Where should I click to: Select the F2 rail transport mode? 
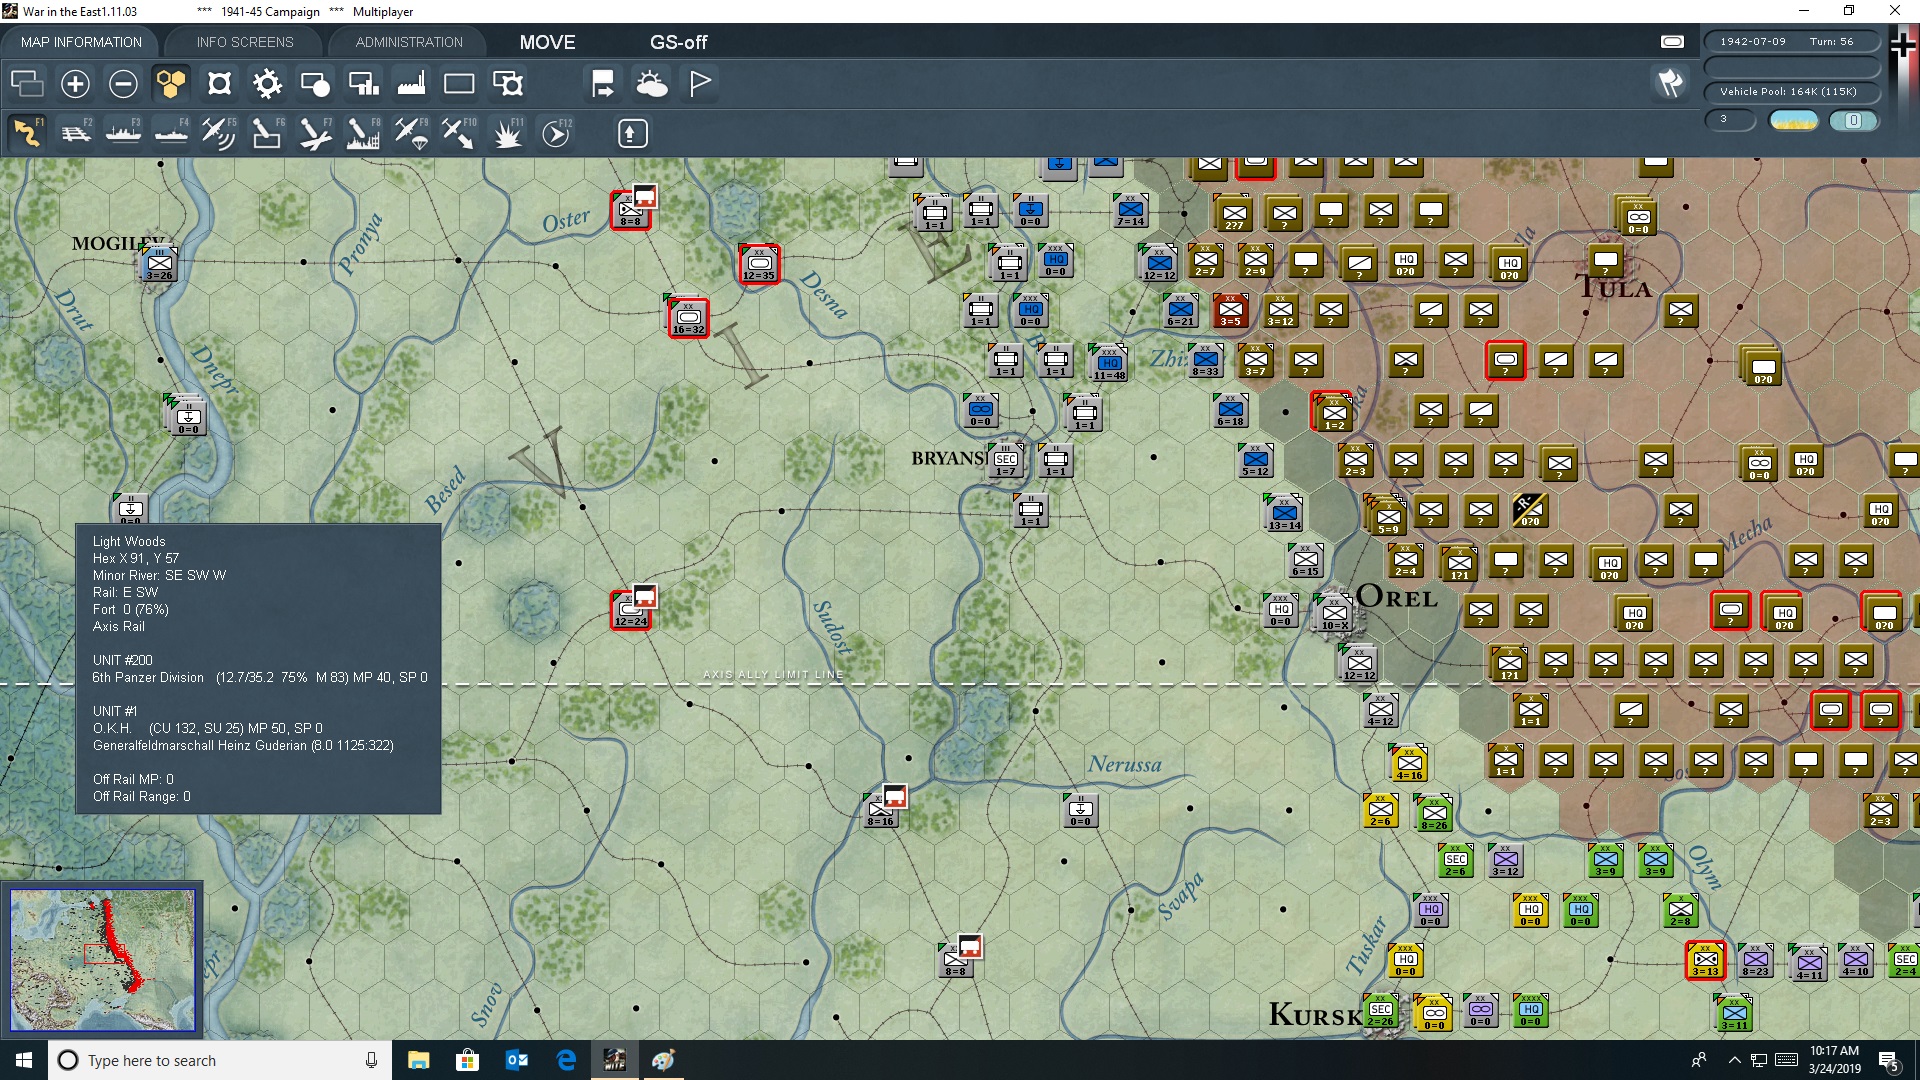[76, 132]
